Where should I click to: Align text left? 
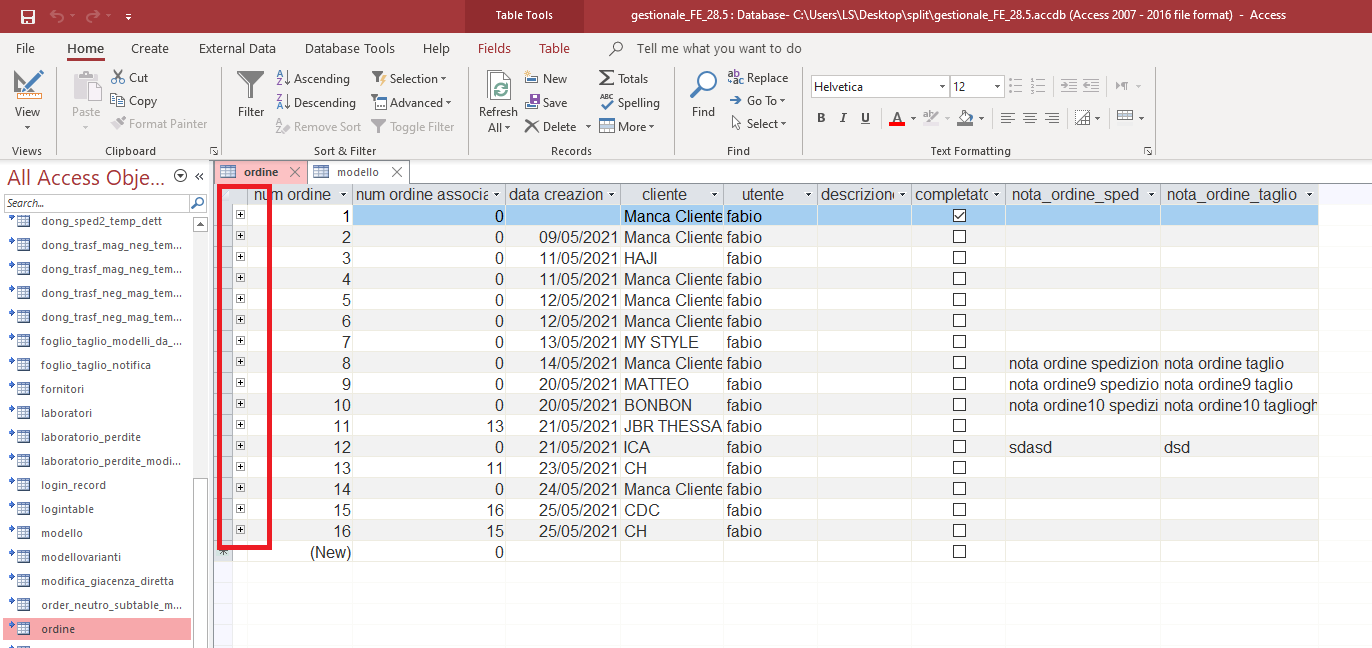pos(1007,118)
